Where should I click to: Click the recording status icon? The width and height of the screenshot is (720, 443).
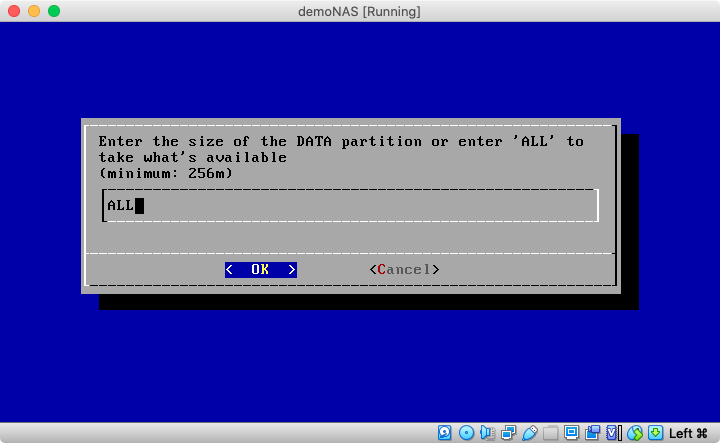coord(593,433)
